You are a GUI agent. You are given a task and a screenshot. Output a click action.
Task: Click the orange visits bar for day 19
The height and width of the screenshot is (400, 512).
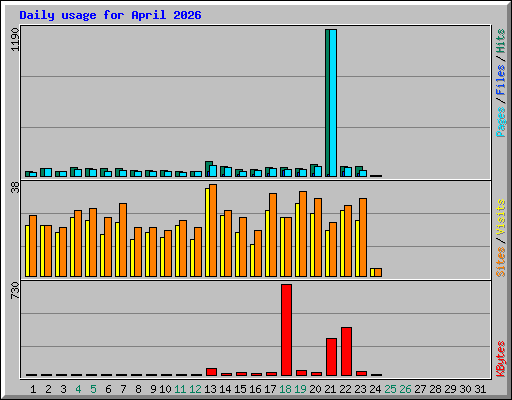303,234
